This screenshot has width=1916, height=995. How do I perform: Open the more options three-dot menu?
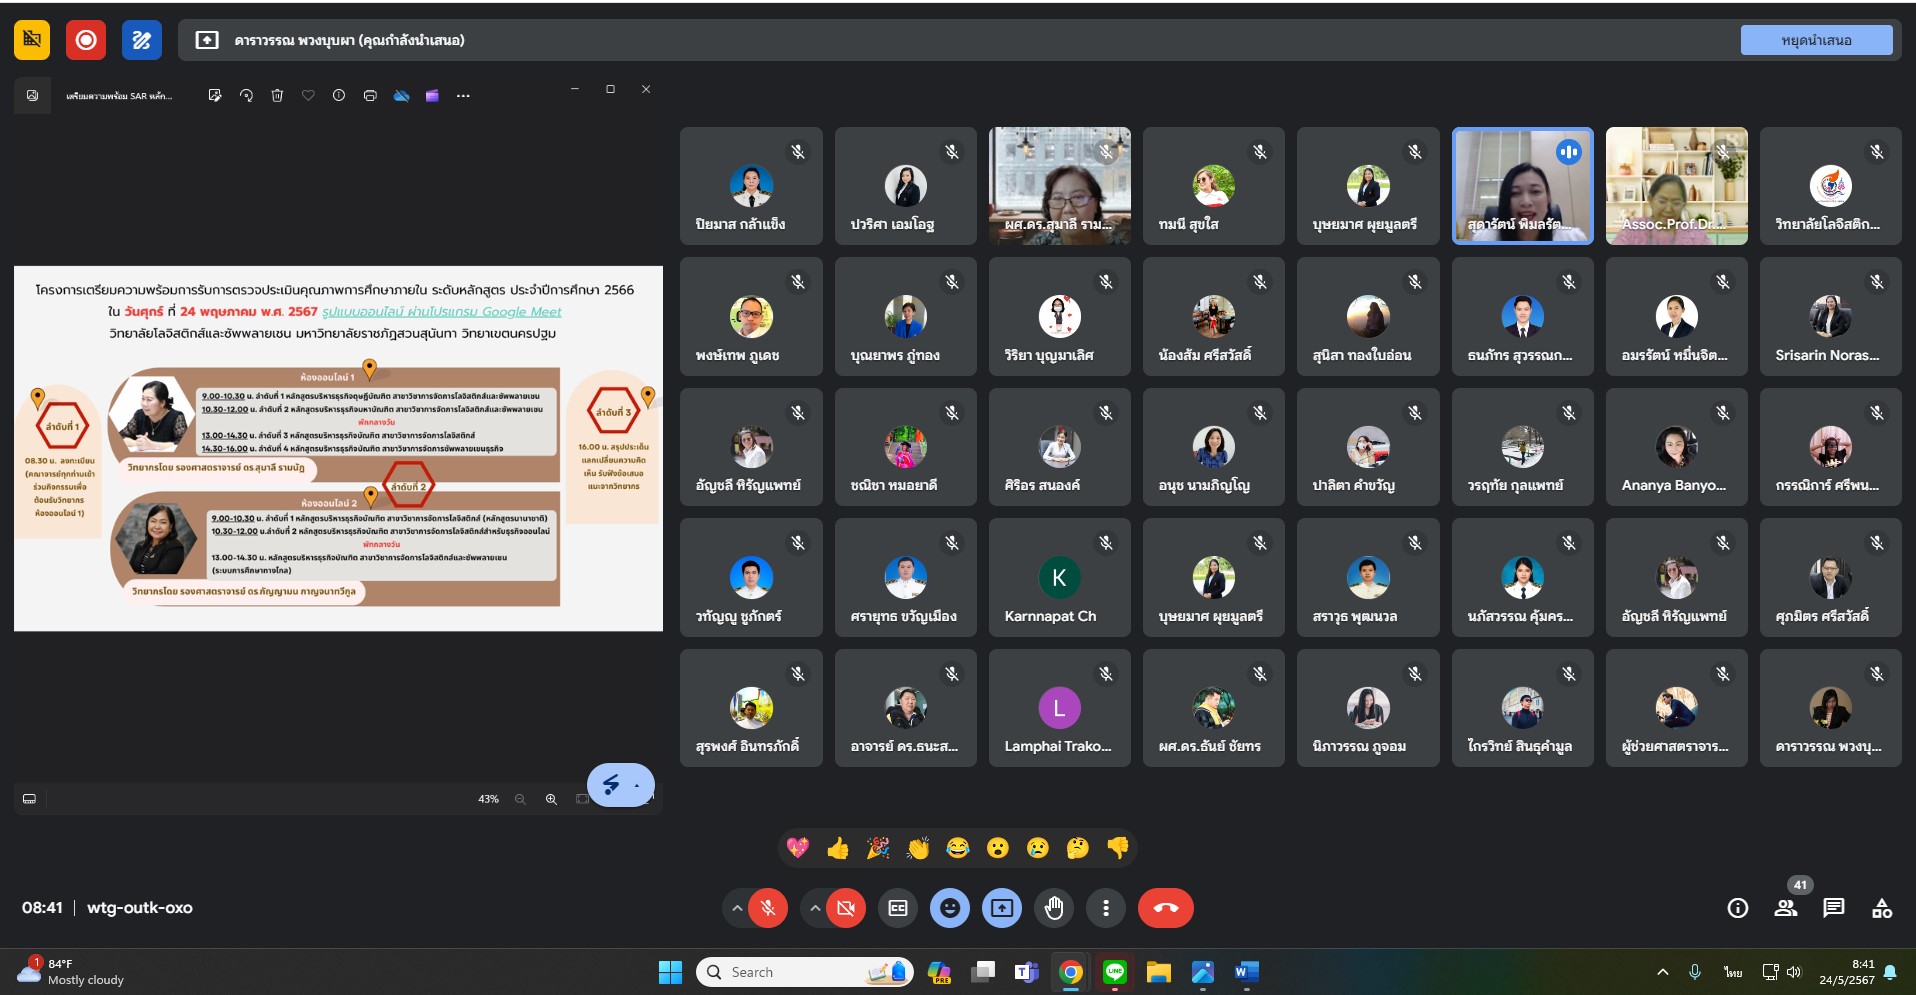click(x=1105, y=908)
